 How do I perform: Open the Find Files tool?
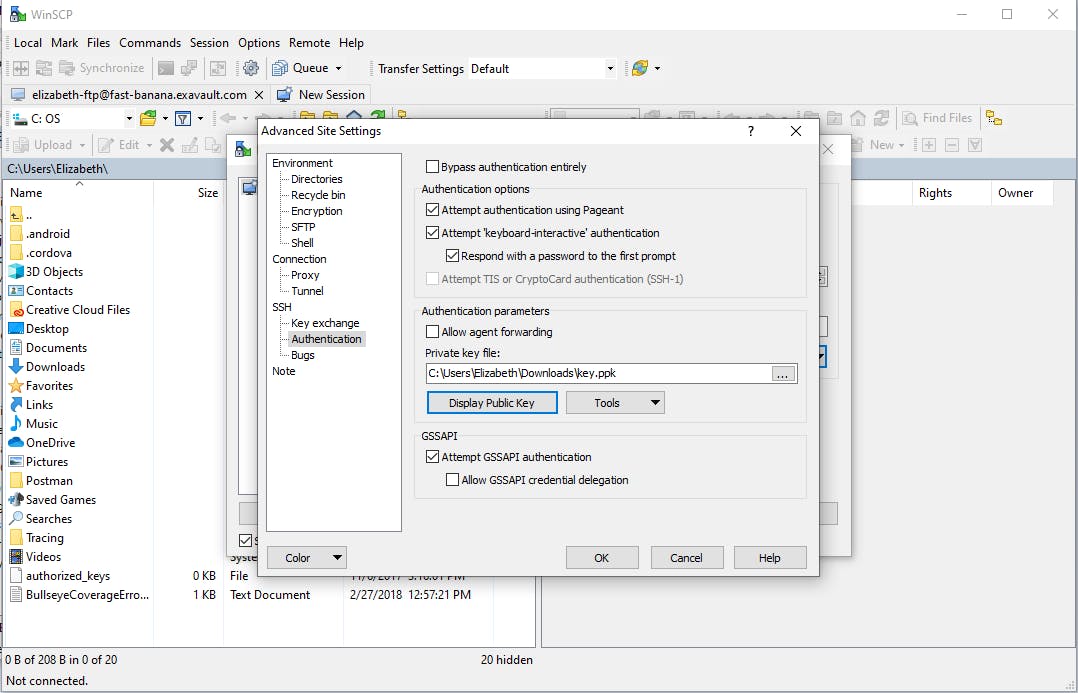click(938, 117)
